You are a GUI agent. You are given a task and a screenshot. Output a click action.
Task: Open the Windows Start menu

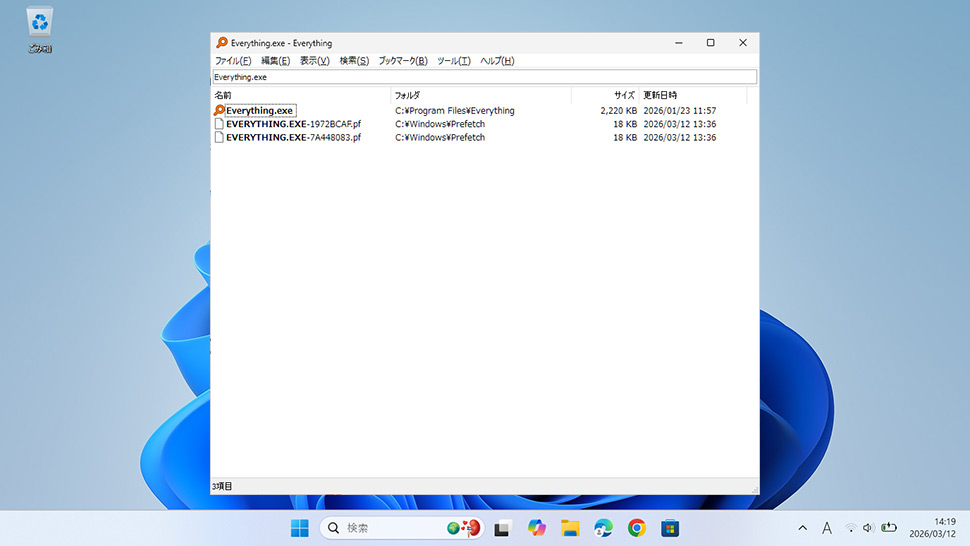click(x=299, y=528)
